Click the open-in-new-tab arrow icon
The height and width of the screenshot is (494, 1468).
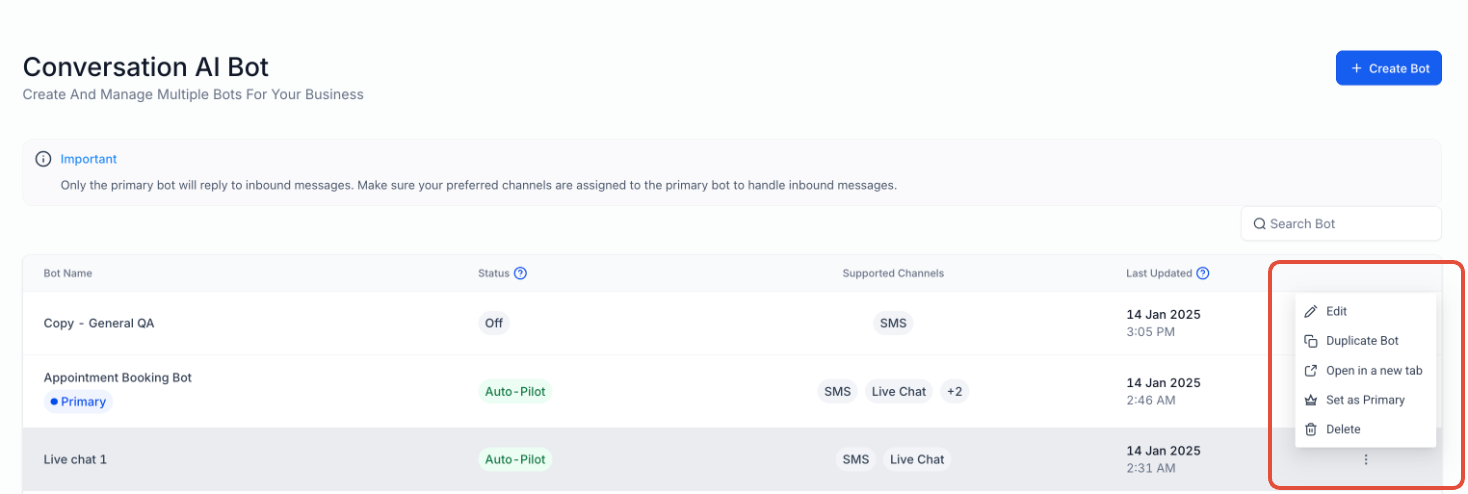pos(1311,371)
